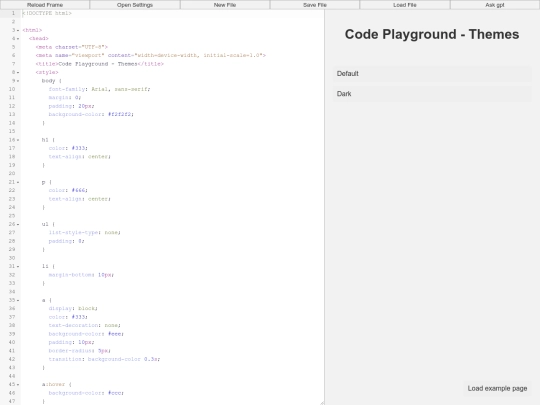
Task: Select the Dark theme link
Action: pos(432,94)
